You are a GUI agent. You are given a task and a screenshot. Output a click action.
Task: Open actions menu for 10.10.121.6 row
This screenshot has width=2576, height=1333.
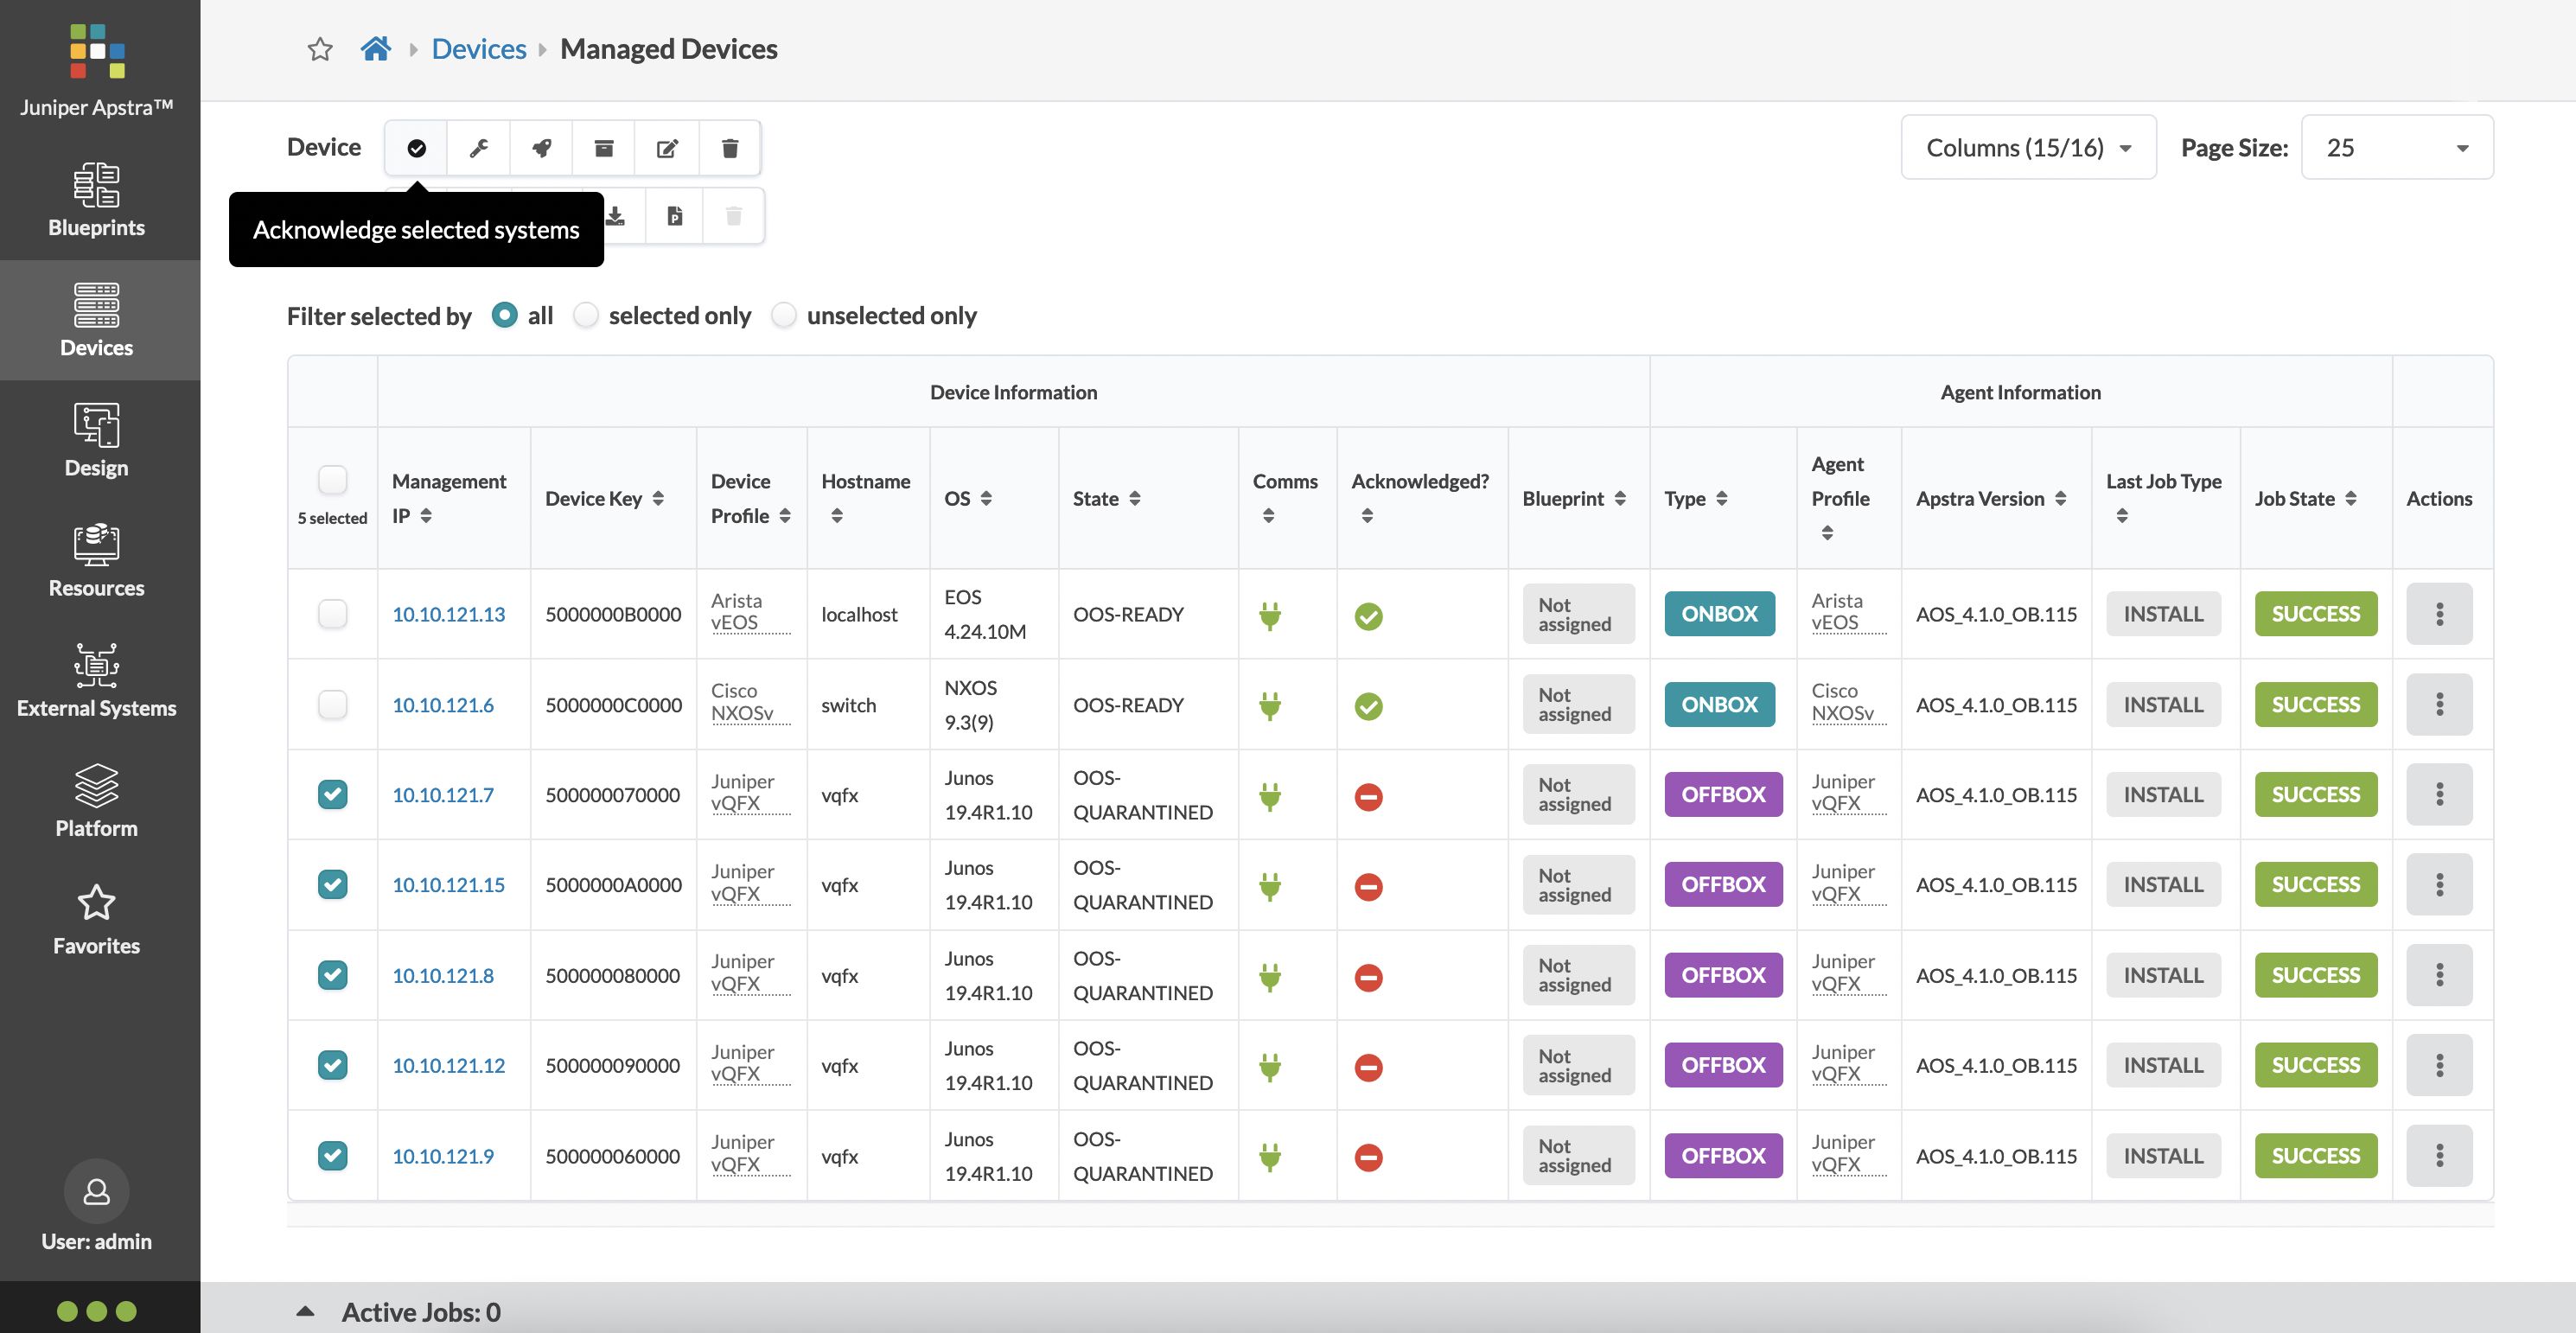coord(2439,704)
